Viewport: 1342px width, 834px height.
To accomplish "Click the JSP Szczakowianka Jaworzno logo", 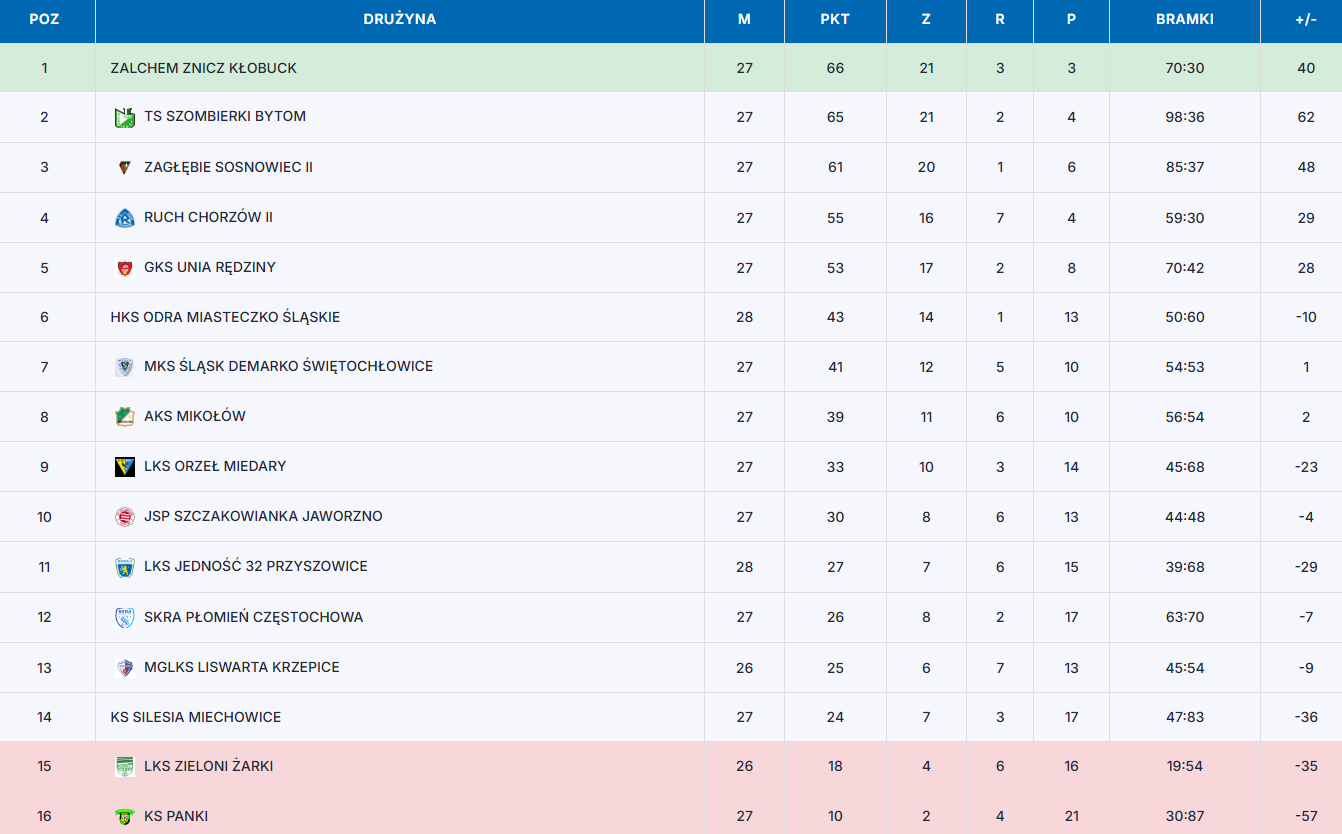I will pyautogui.click(x=124, y=517).
